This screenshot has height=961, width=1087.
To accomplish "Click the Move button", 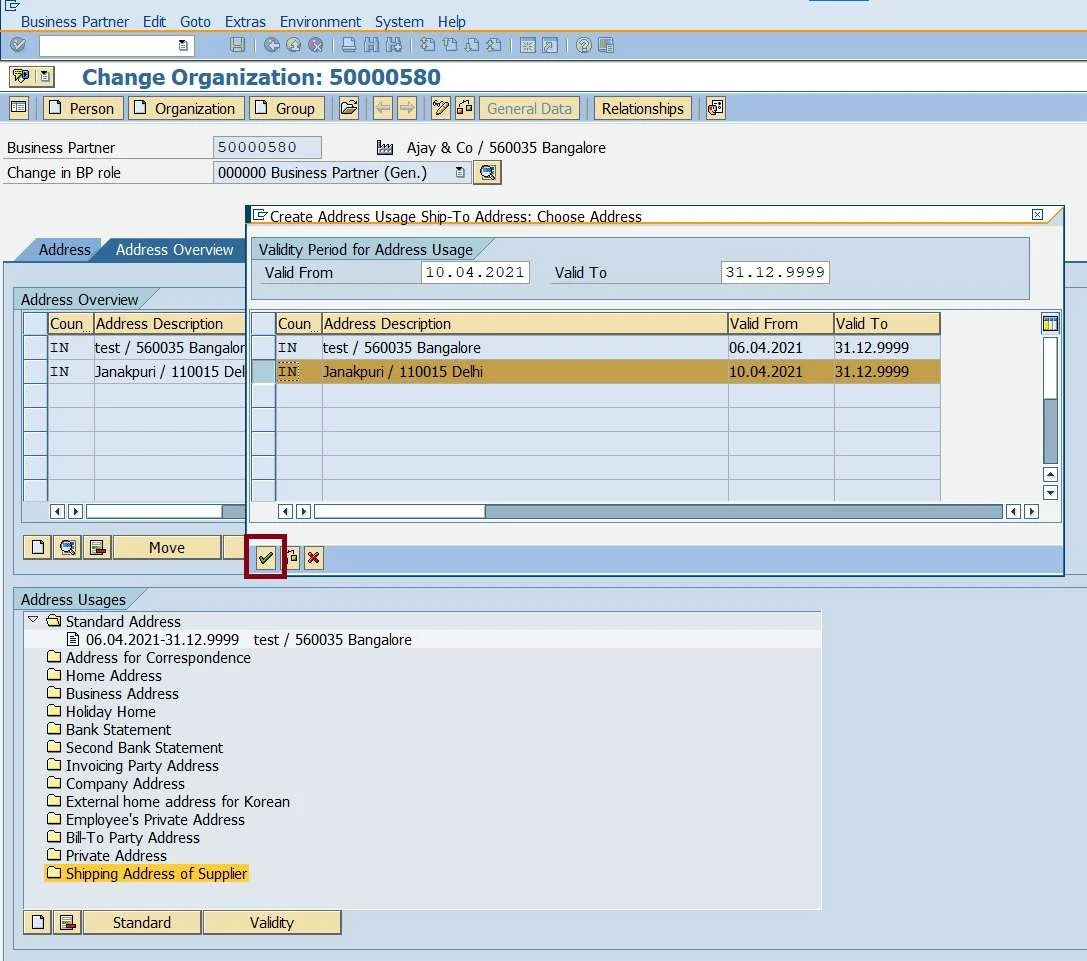I will 166,547.
